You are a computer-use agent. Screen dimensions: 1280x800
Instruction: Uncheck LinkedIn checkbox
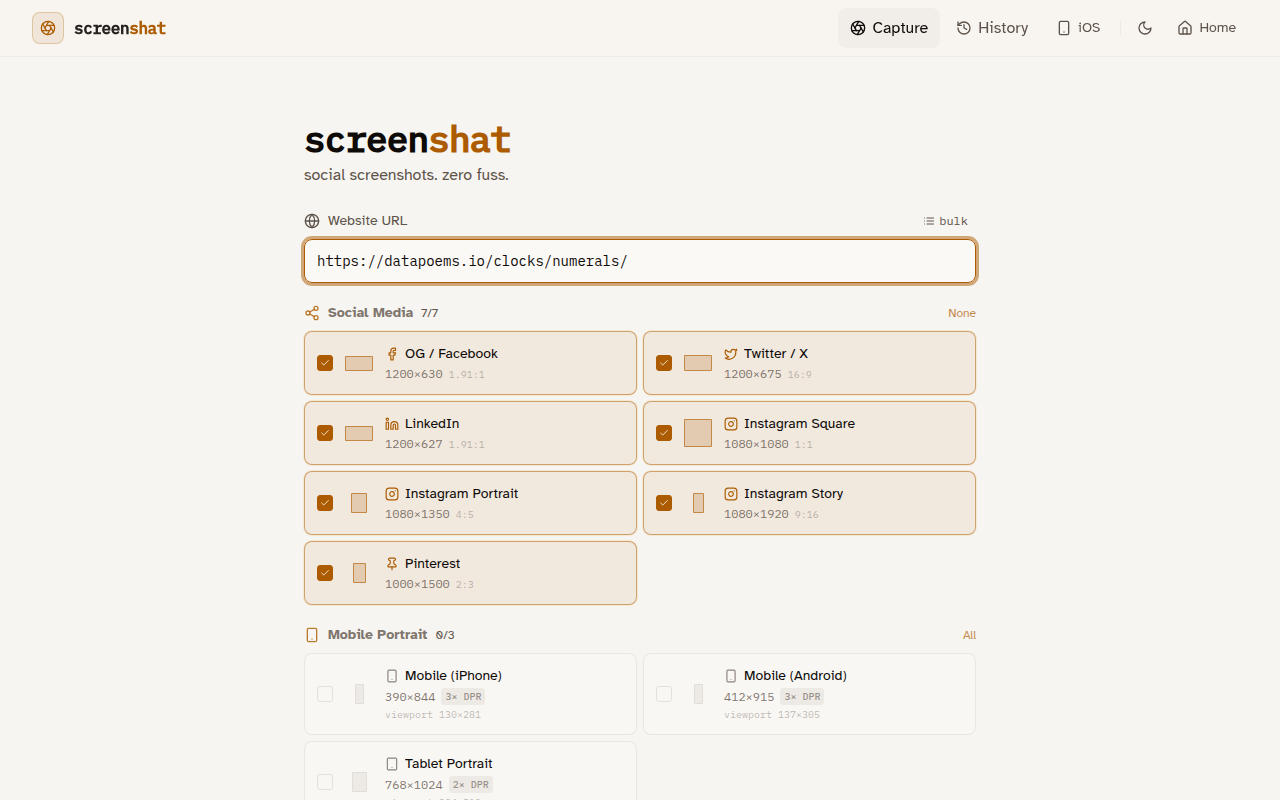pyautogui.click(x=325, y=433)
